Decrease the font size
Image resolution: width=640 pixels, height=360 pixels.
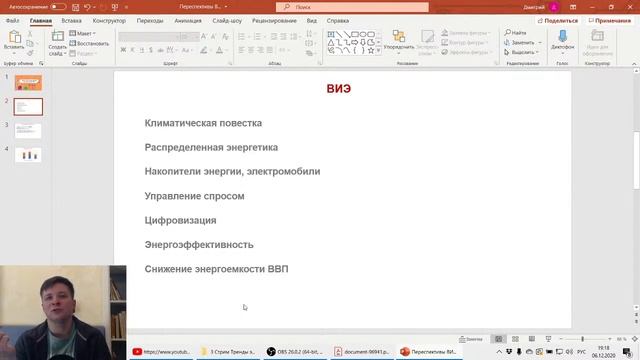coord(213,37)
